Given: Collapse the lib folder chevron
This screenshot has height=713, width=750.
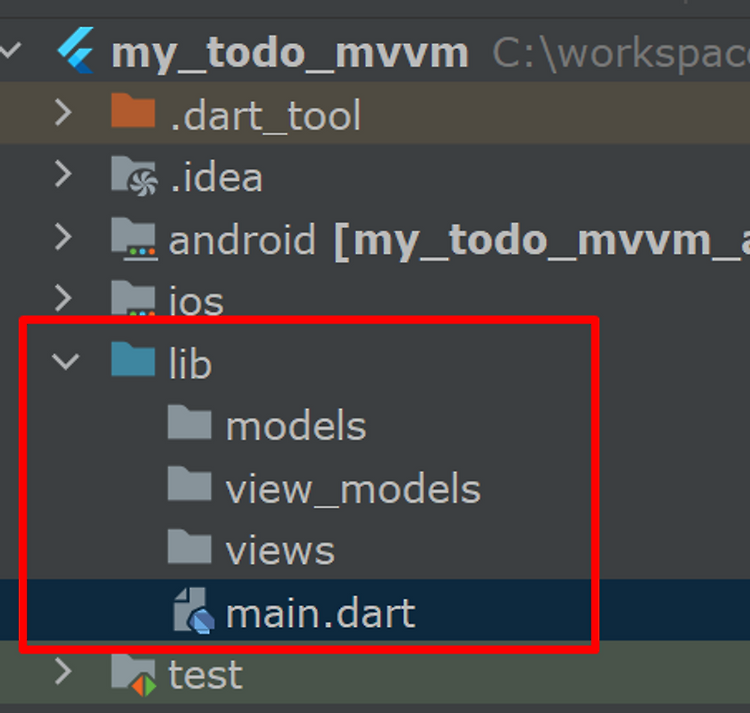Looking at the screenshot, I should 66,362.
